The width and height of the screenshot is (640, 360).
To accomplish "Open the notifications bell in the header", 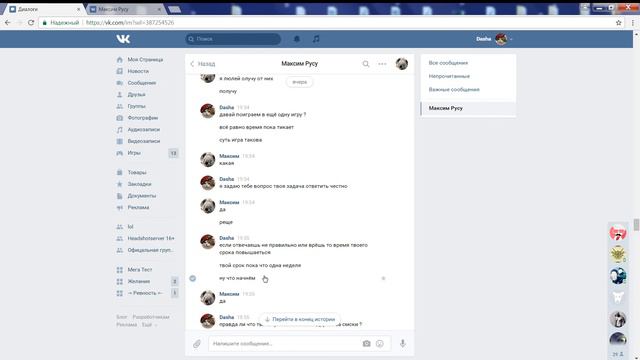I will tap(297, 39).
